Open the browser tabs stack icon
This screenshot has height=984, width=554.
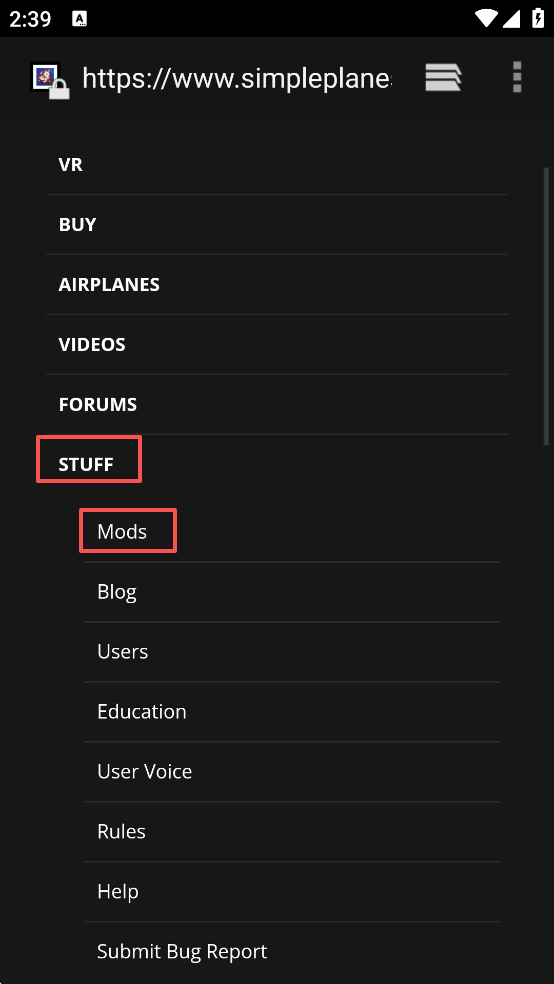tap(443, 78)
